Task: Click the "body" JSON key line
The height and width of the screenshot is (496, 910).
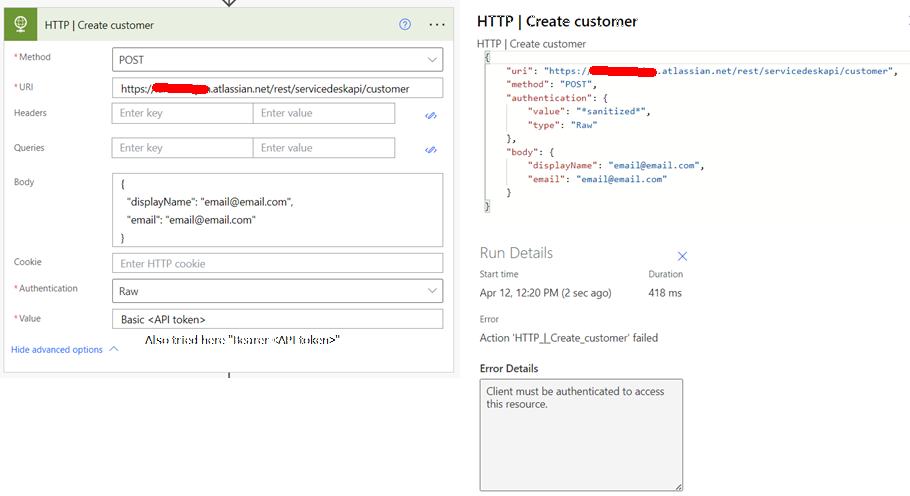Action: 530,152
